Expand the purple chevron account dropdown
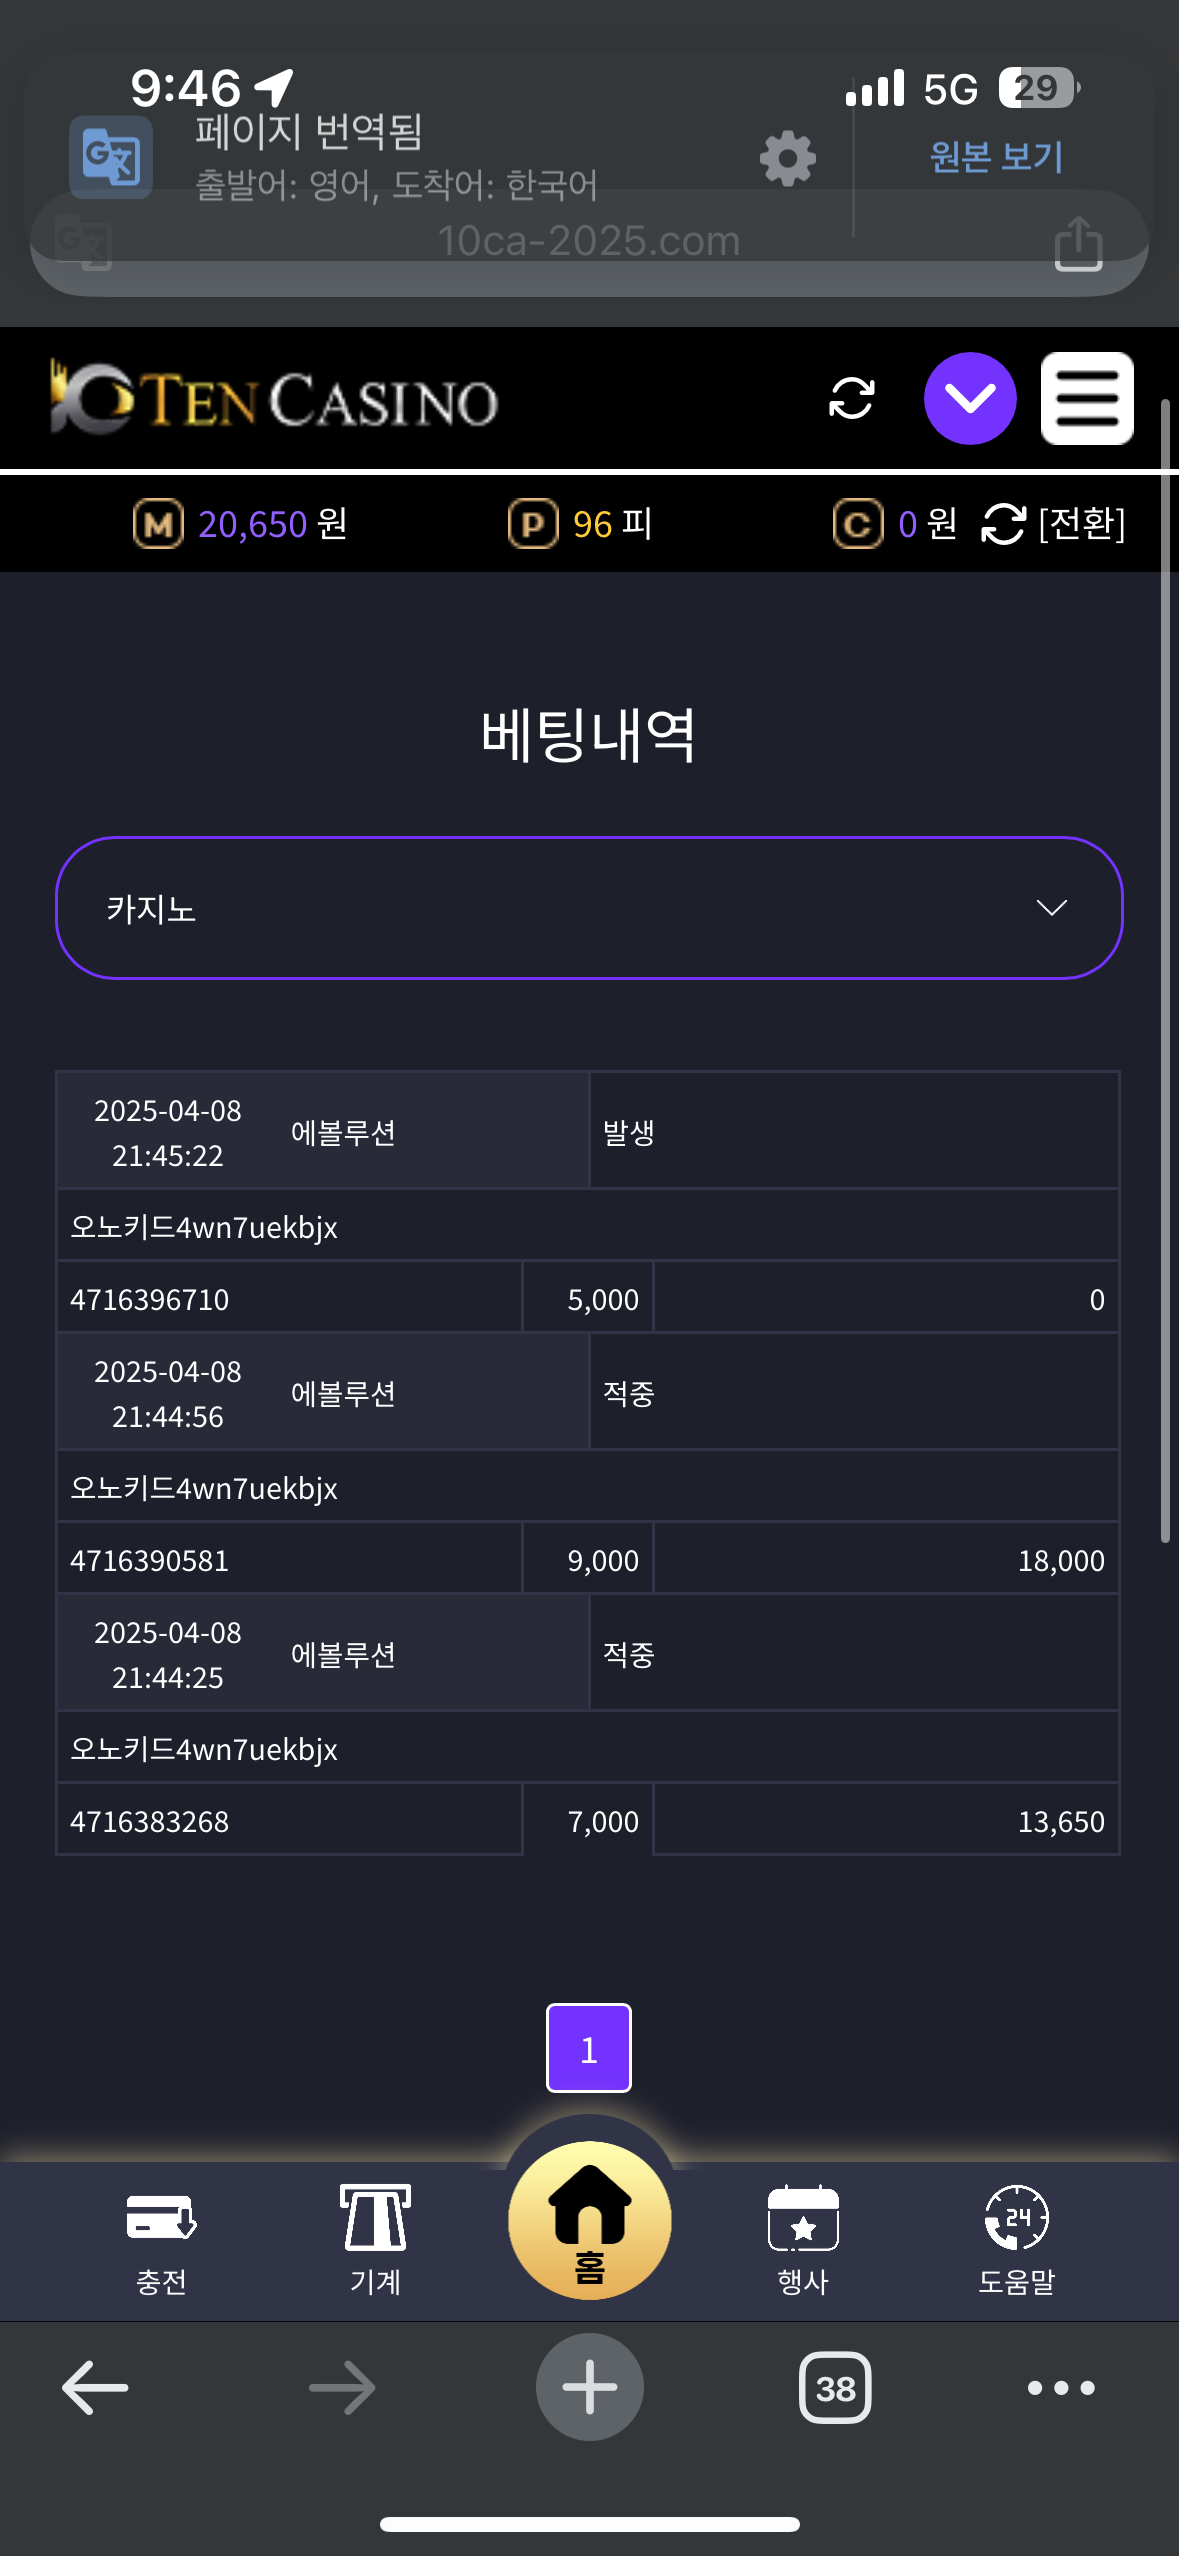 click(970, 398)
